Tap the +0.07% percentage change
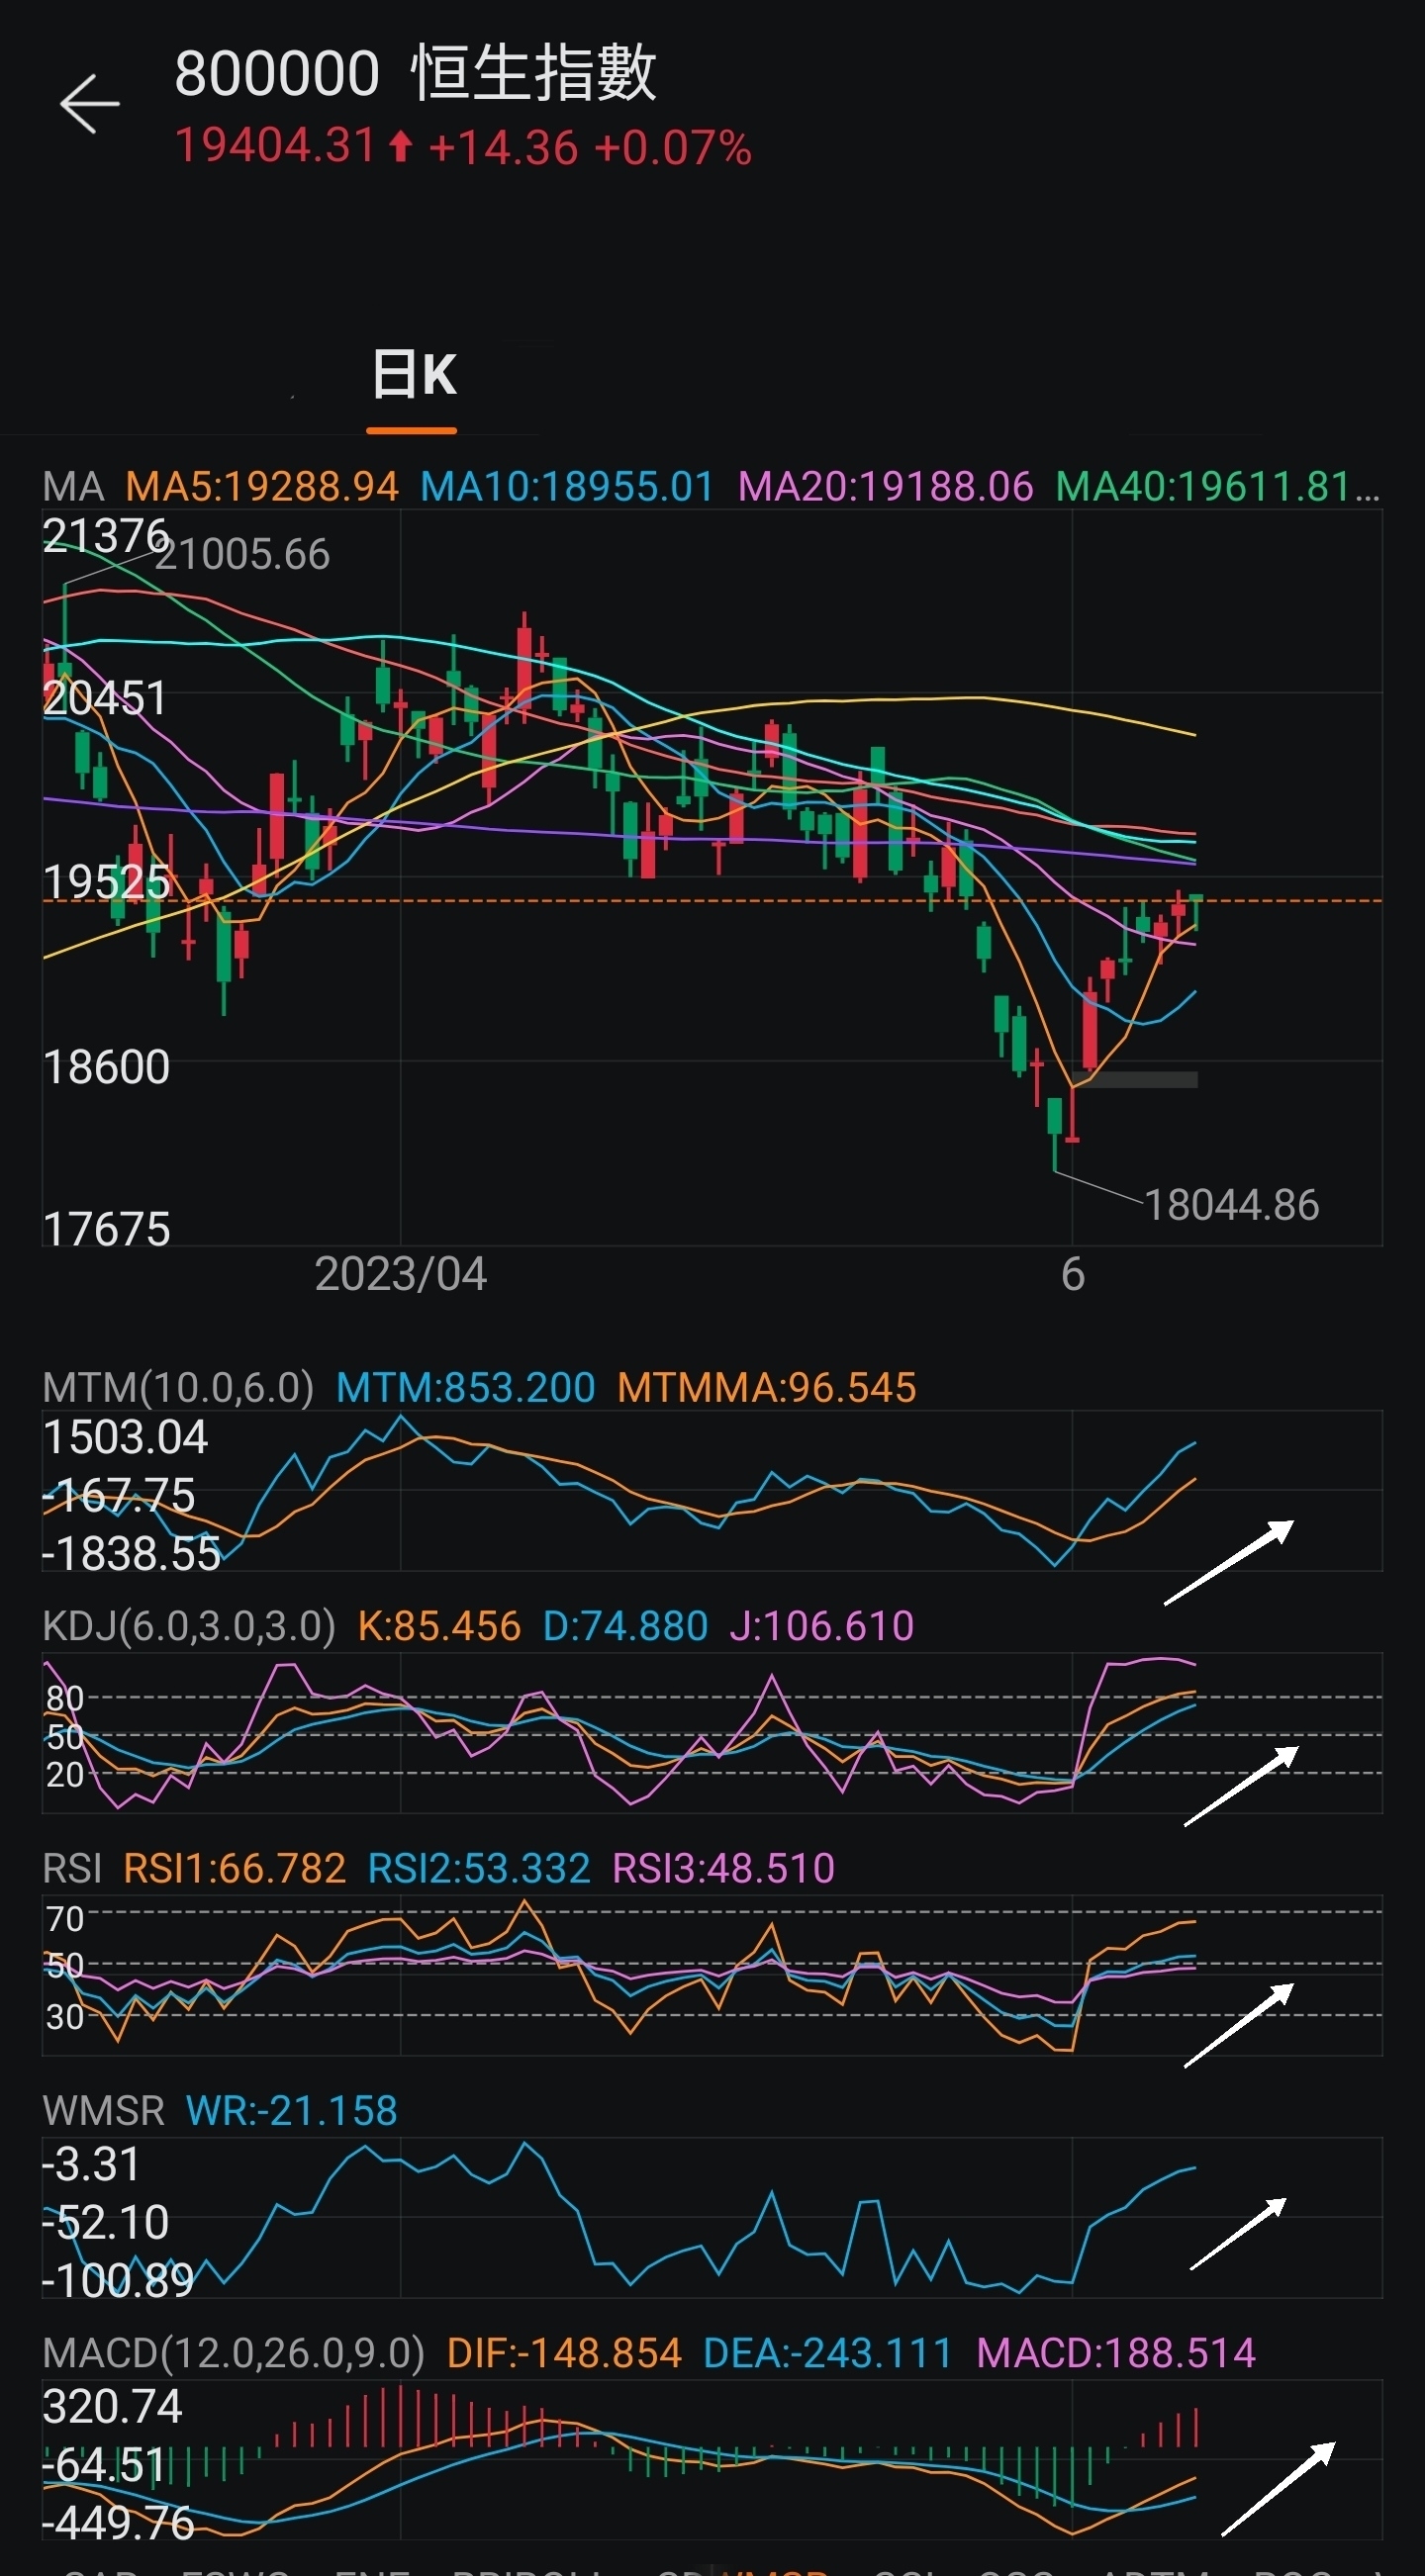The height and width of the screenshot is (2576, 1425). click(672, 148)
